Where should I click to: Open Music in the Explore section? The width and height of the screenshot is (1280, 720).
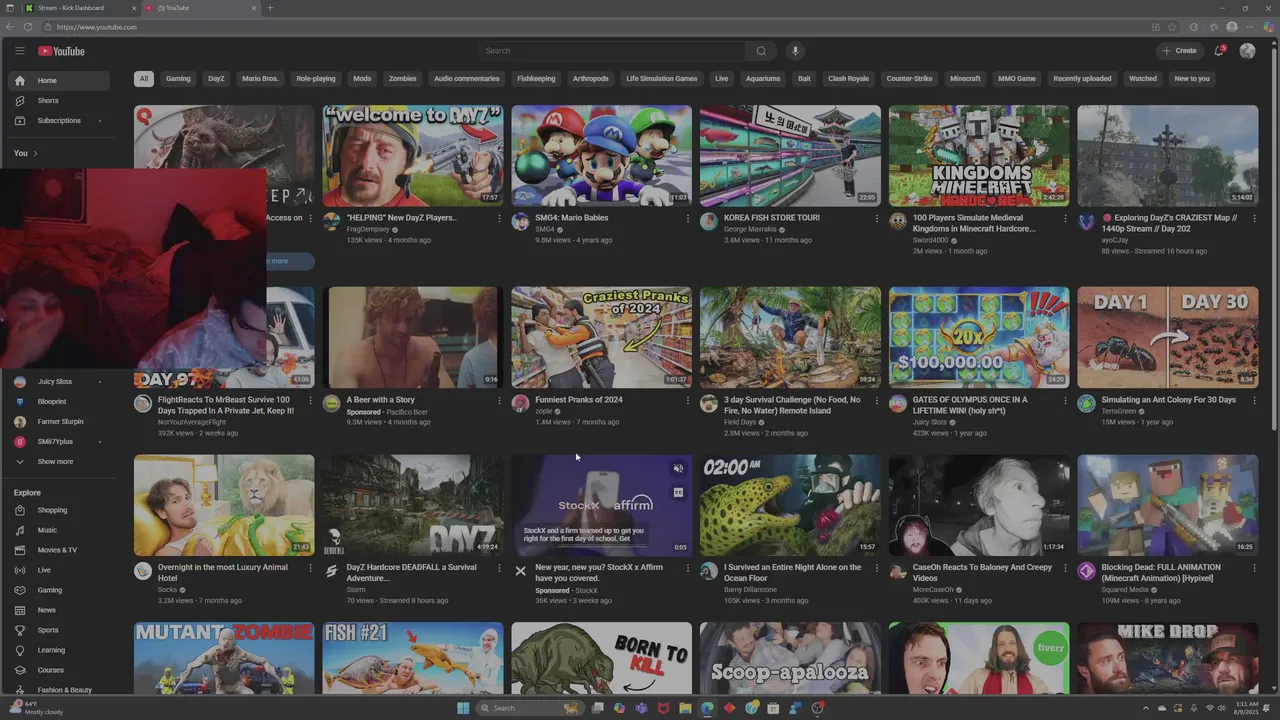click(60, 530)
